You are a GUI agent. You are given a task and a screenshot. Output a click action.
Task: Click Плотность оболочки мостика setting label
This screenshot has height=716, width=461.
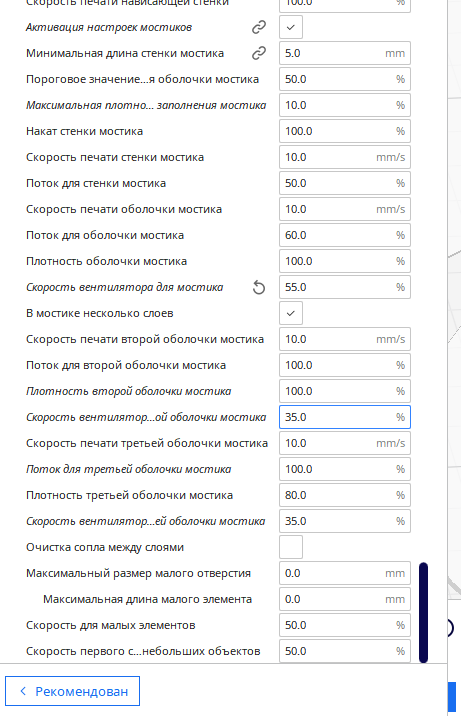click(106, 262)
